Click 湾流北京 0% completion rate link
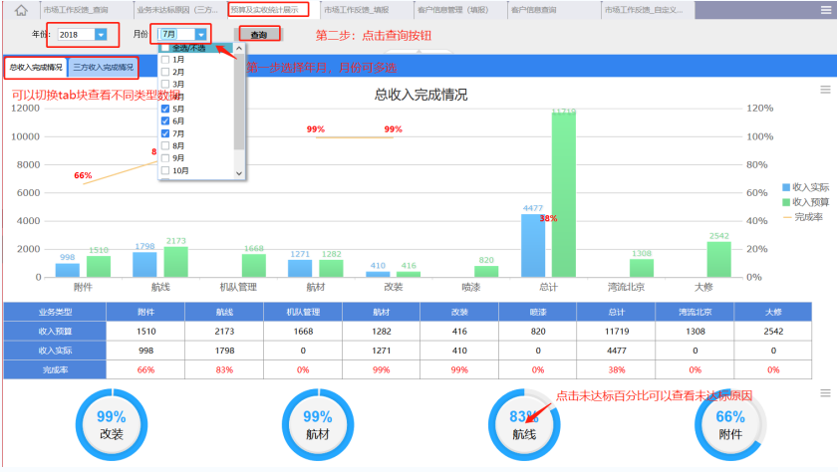This screenshot has height=472, width=838. 695,370
